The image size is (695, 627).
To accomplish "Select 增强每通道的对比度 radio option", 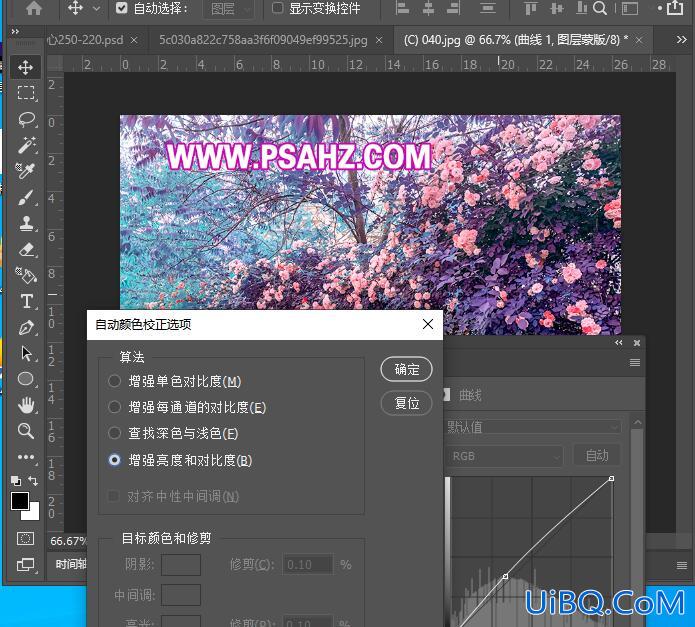I will point(114,407).
